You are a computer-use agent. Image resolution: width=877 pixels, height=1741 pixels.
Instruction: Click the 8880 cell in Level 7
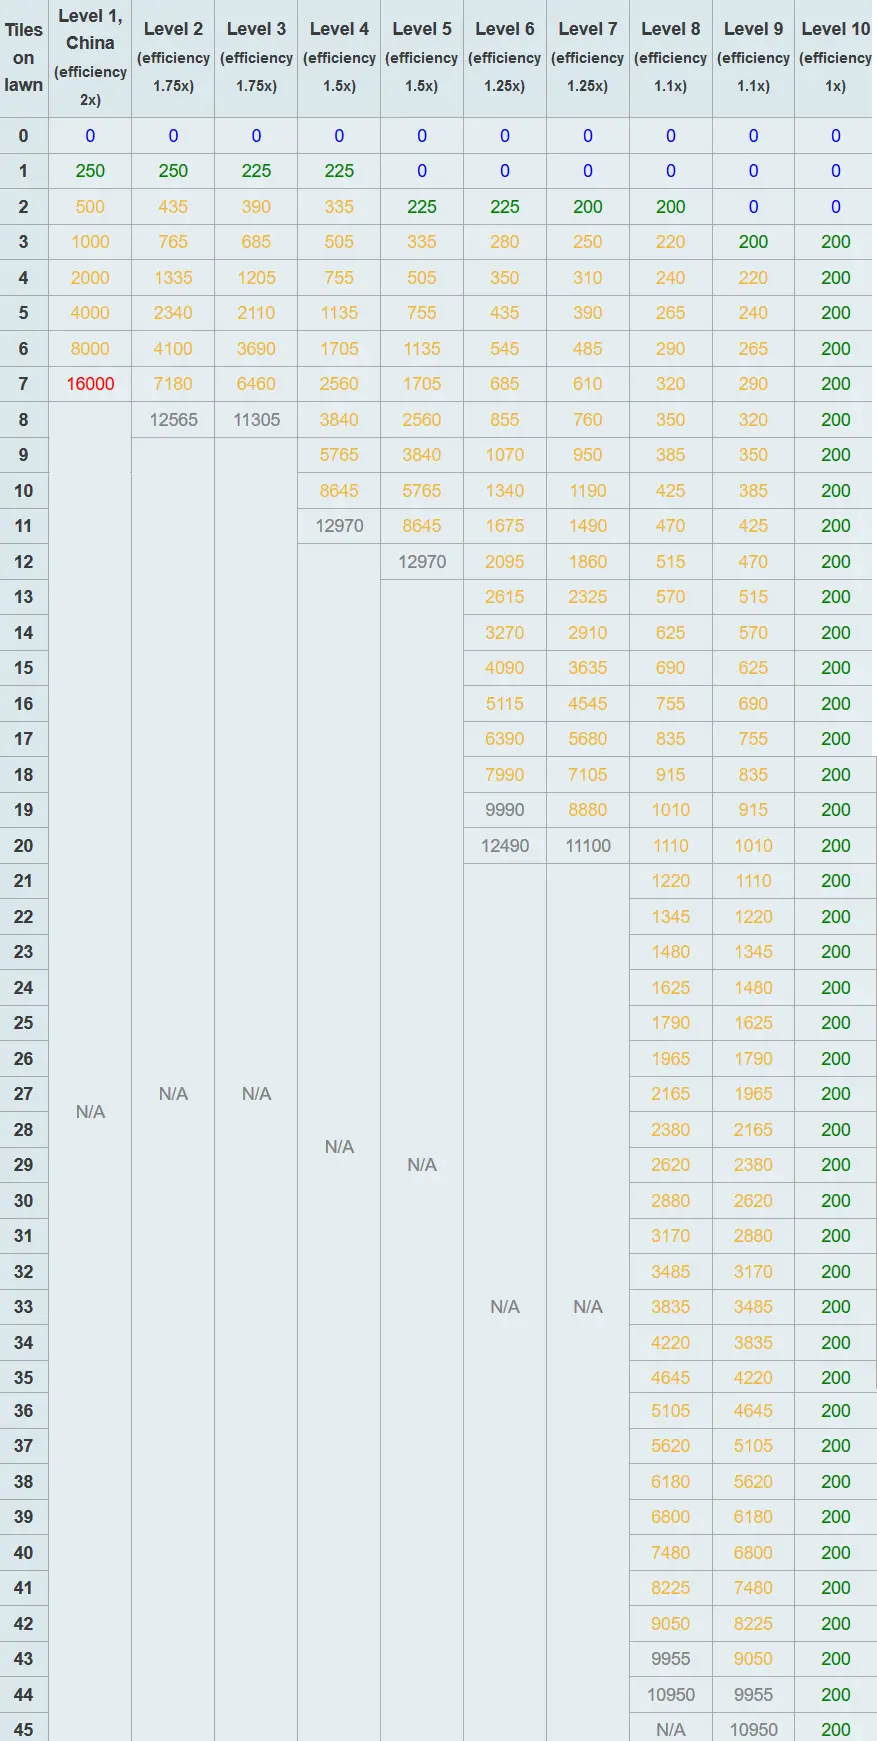pos(588,810)
